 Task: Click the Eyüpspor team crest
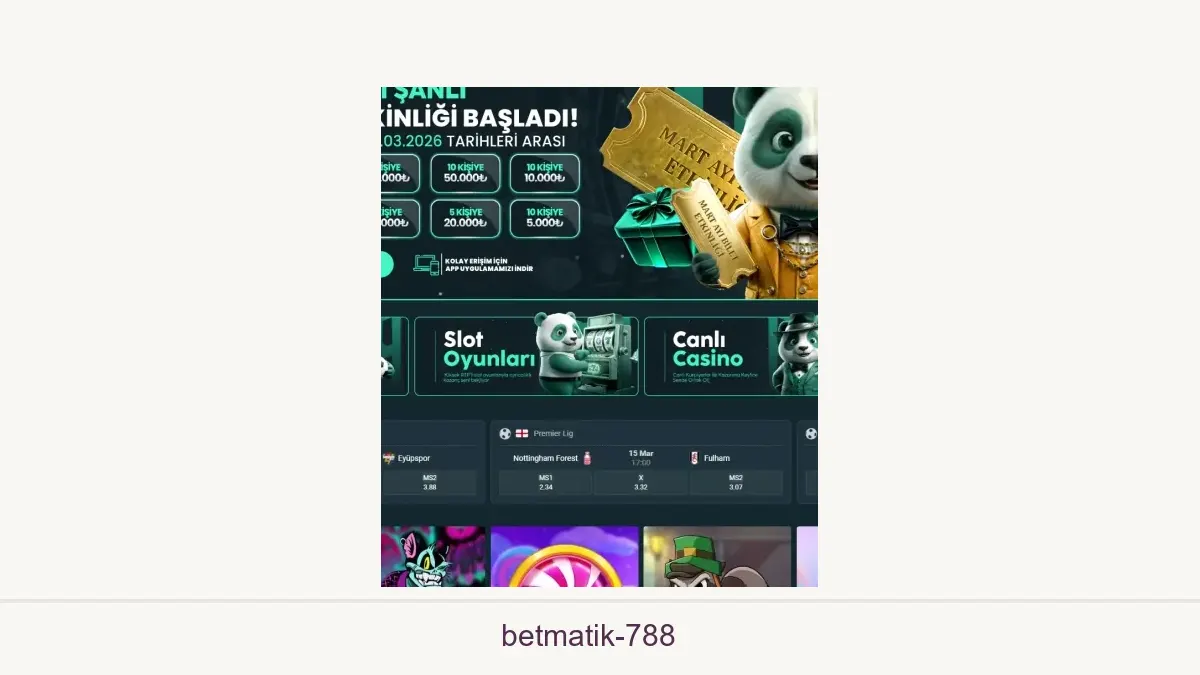390,458
